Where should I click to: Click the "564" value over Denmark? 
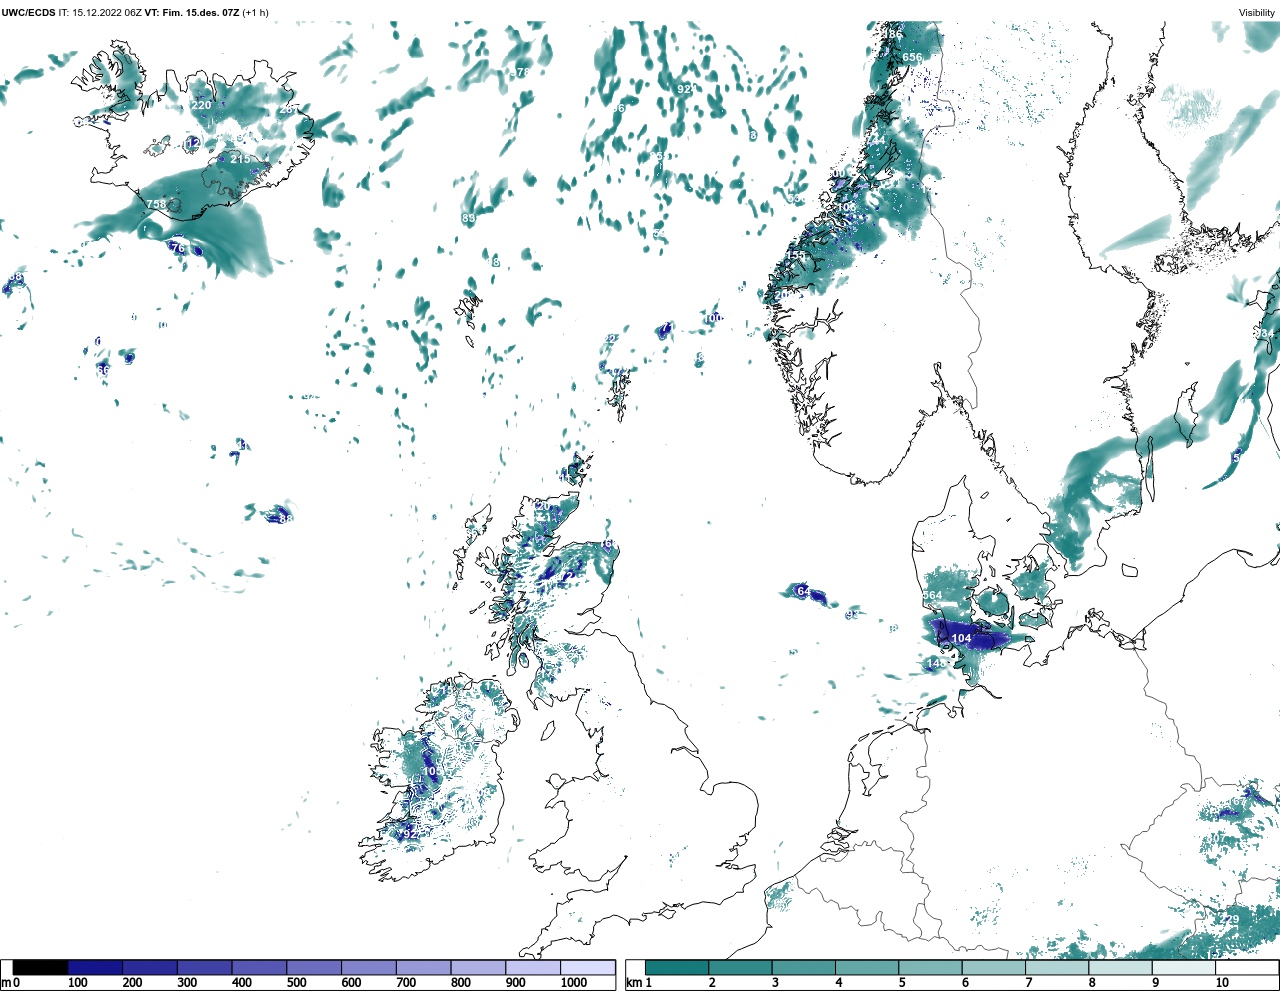click(x=932, y=595)
